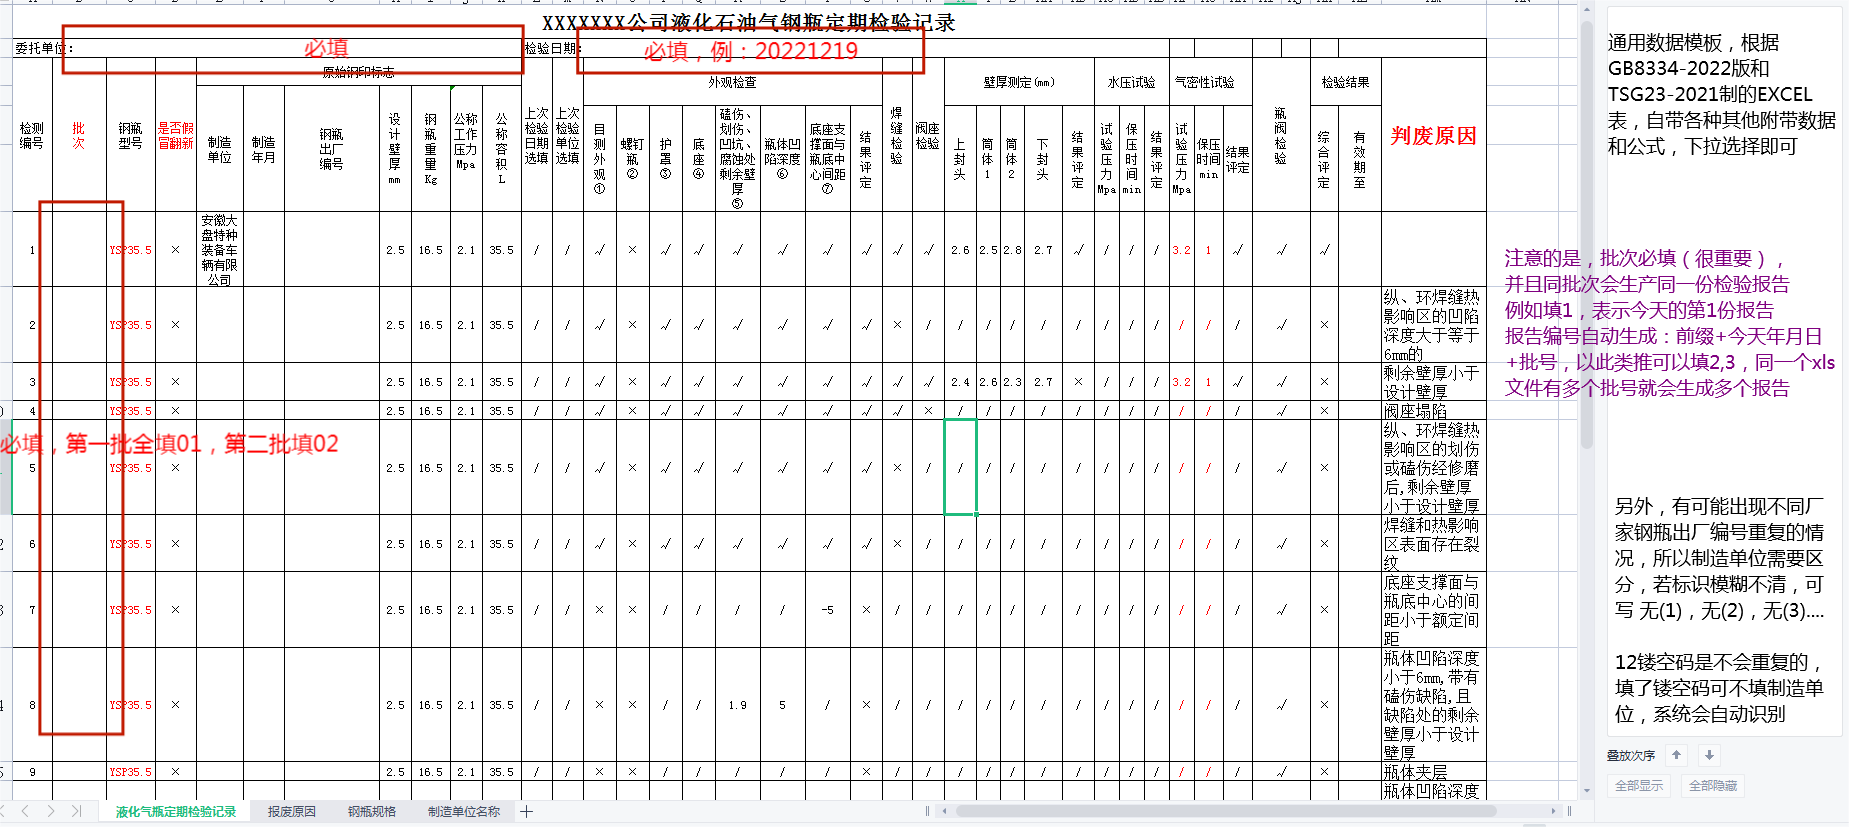Image resolution: width=1849 pixels, height=827 pixels.
Task: Click horizontal scrollbar left arrow
Action: (x=944, y=811)
